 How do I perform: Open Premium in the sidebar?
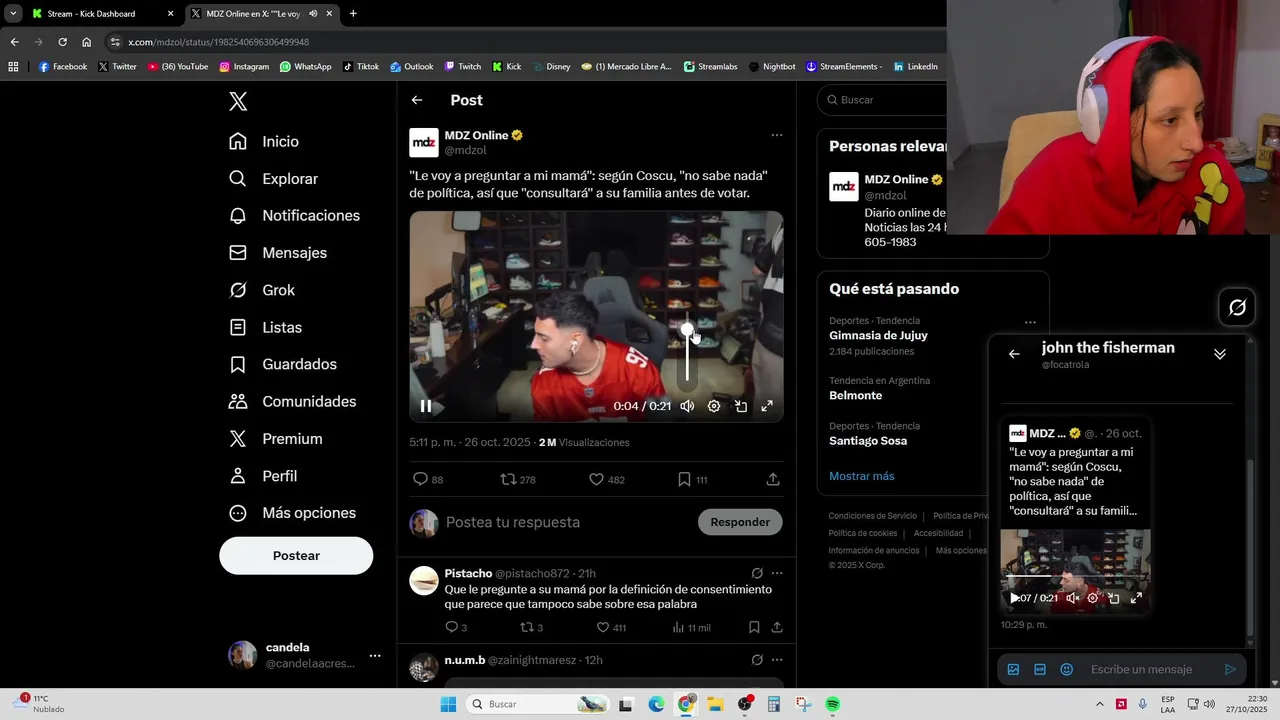[275, 439]
